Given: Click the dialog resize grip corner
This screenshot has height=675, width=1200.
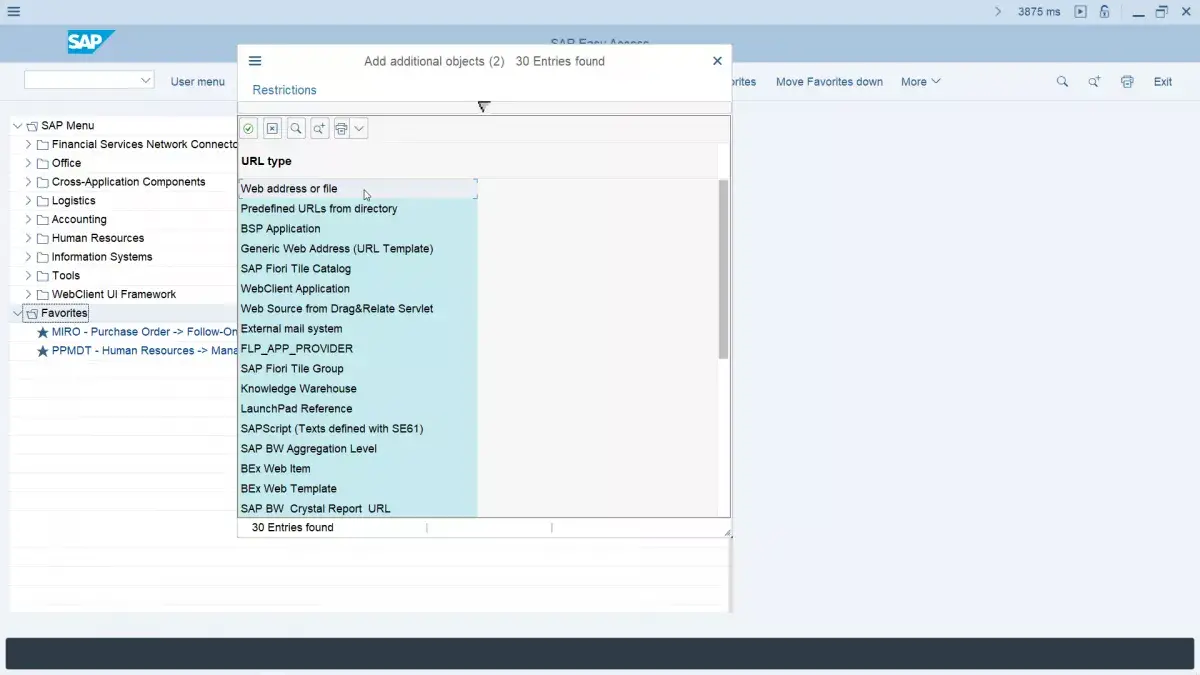Looking at the screenshot, I should click(x=728, y=533).
